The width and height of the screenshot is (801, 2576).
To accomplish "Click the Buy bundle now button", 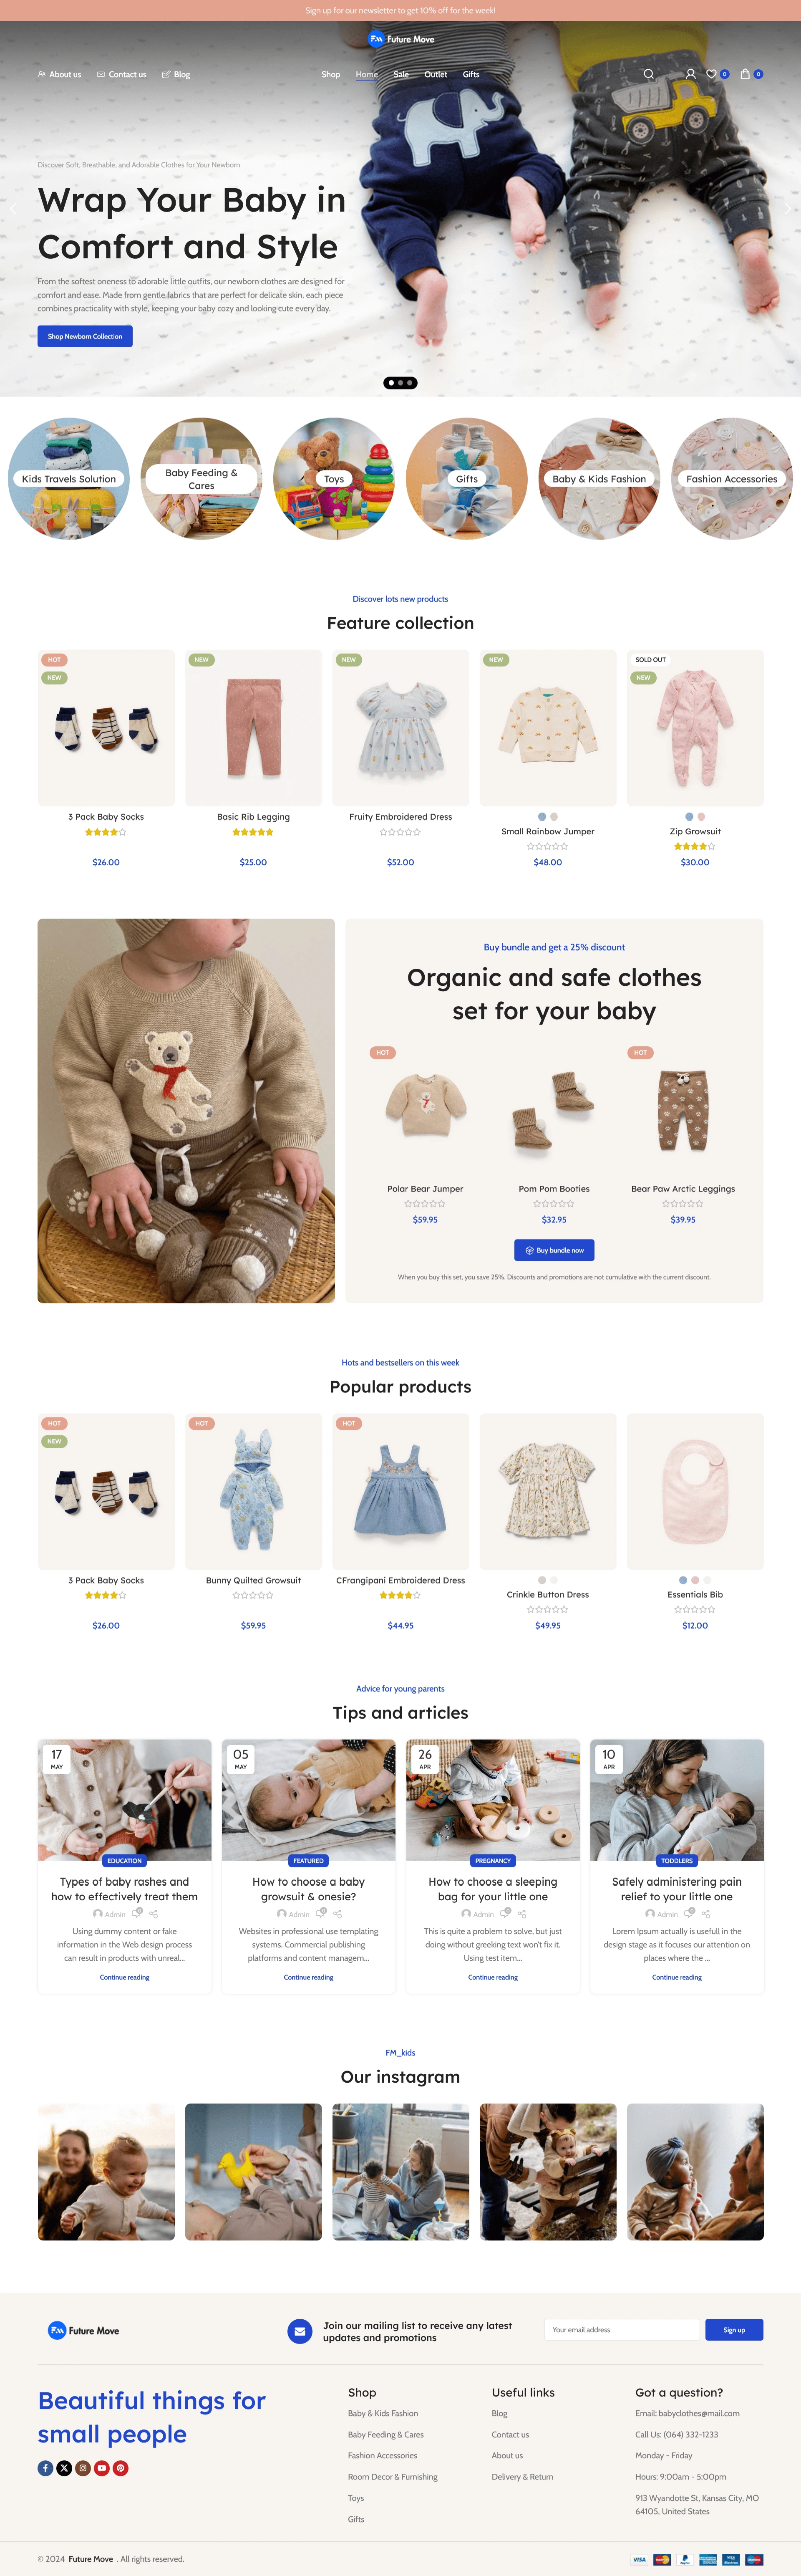I will [554, 1250].
